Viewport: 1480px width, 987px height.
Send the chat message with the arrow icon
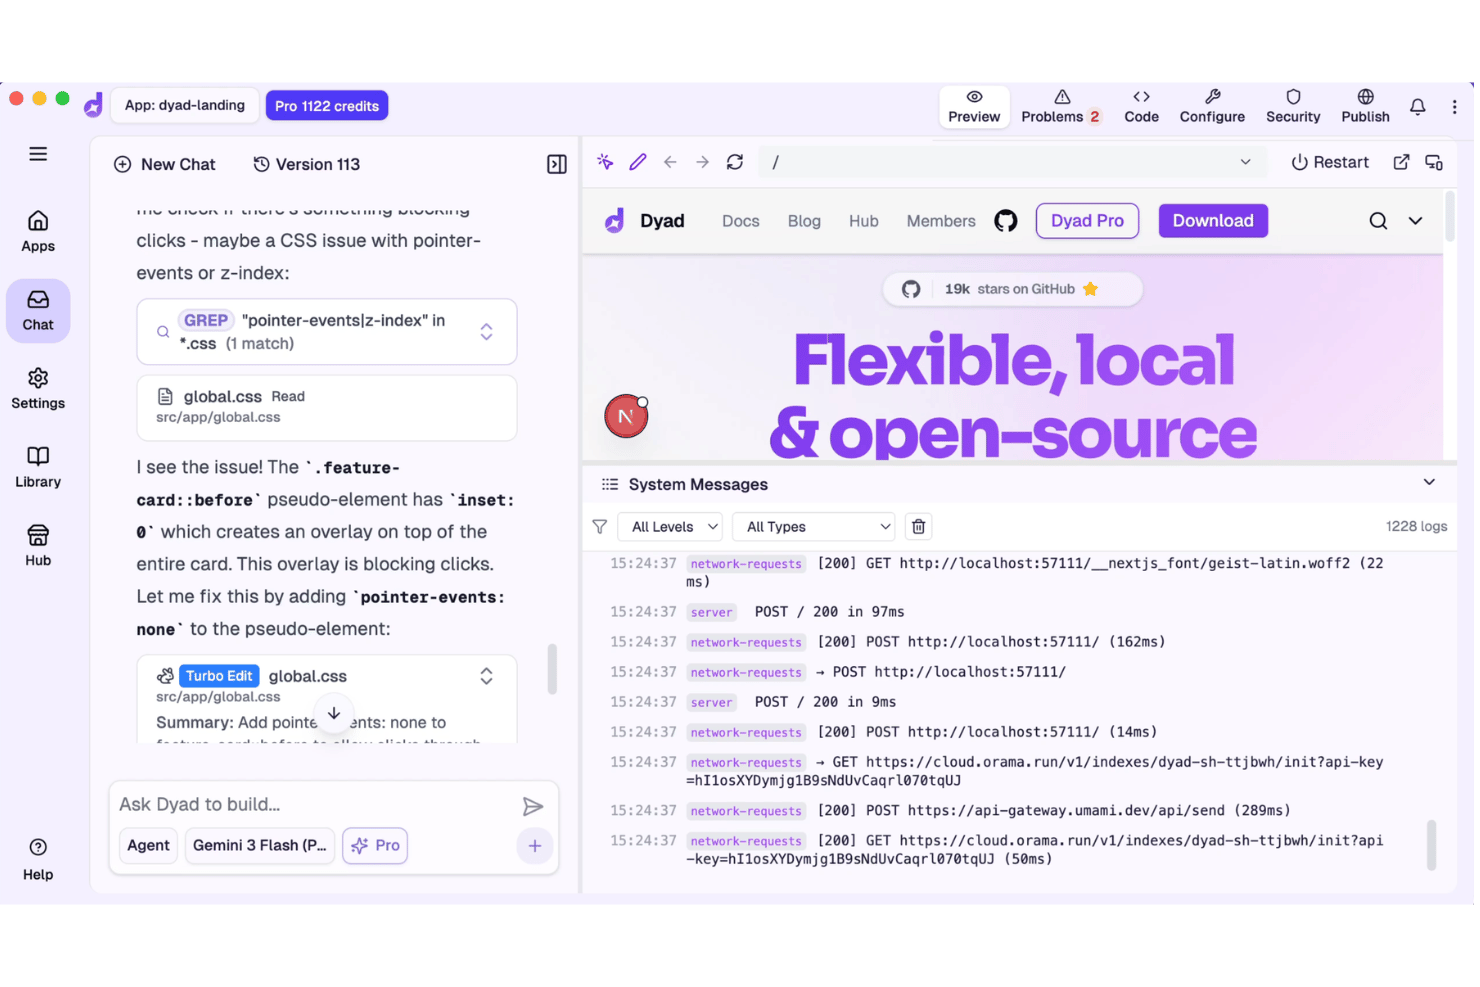pyautogui.click(x=532, y=806)
